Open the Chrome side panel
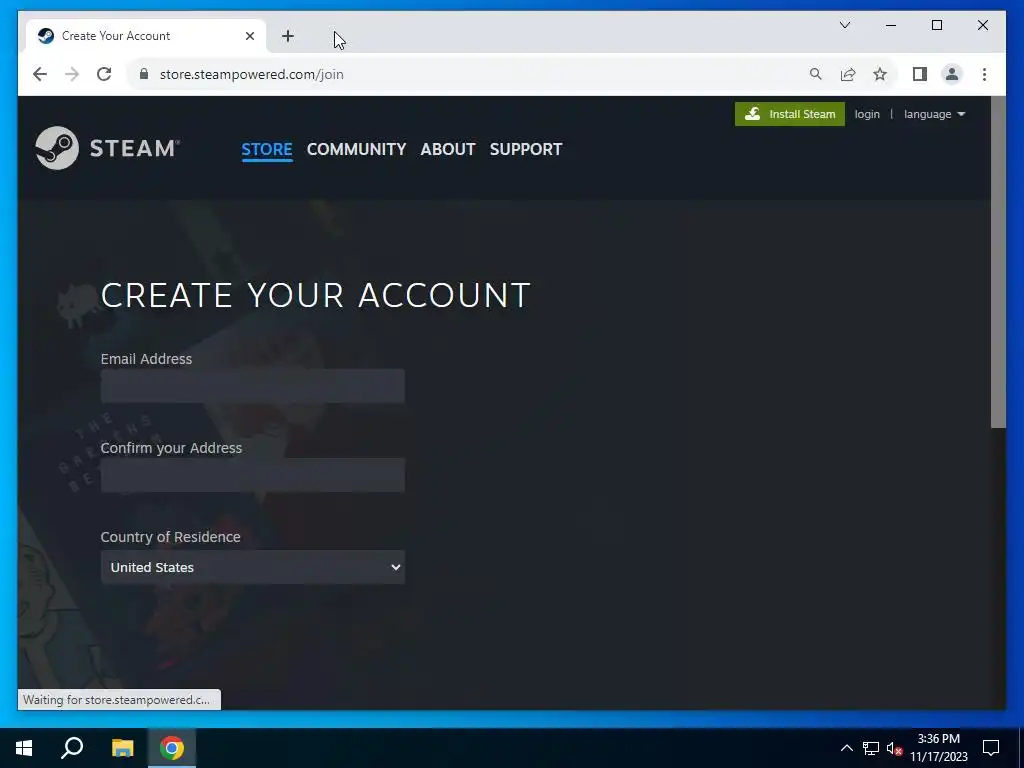The image size is (1024, 768). [920, 74]
